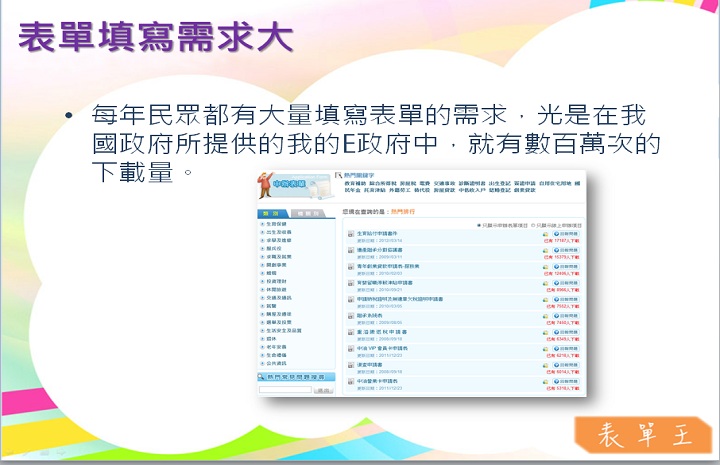The width and height of the screenshot is (720, 465).
Task: Switch to the 類別 tab
Action: pyautogui.click(x=271, y=214)
